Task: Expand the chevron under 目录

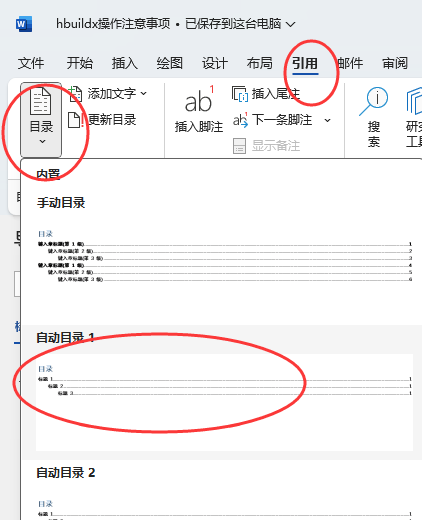Action: (42, 142)
